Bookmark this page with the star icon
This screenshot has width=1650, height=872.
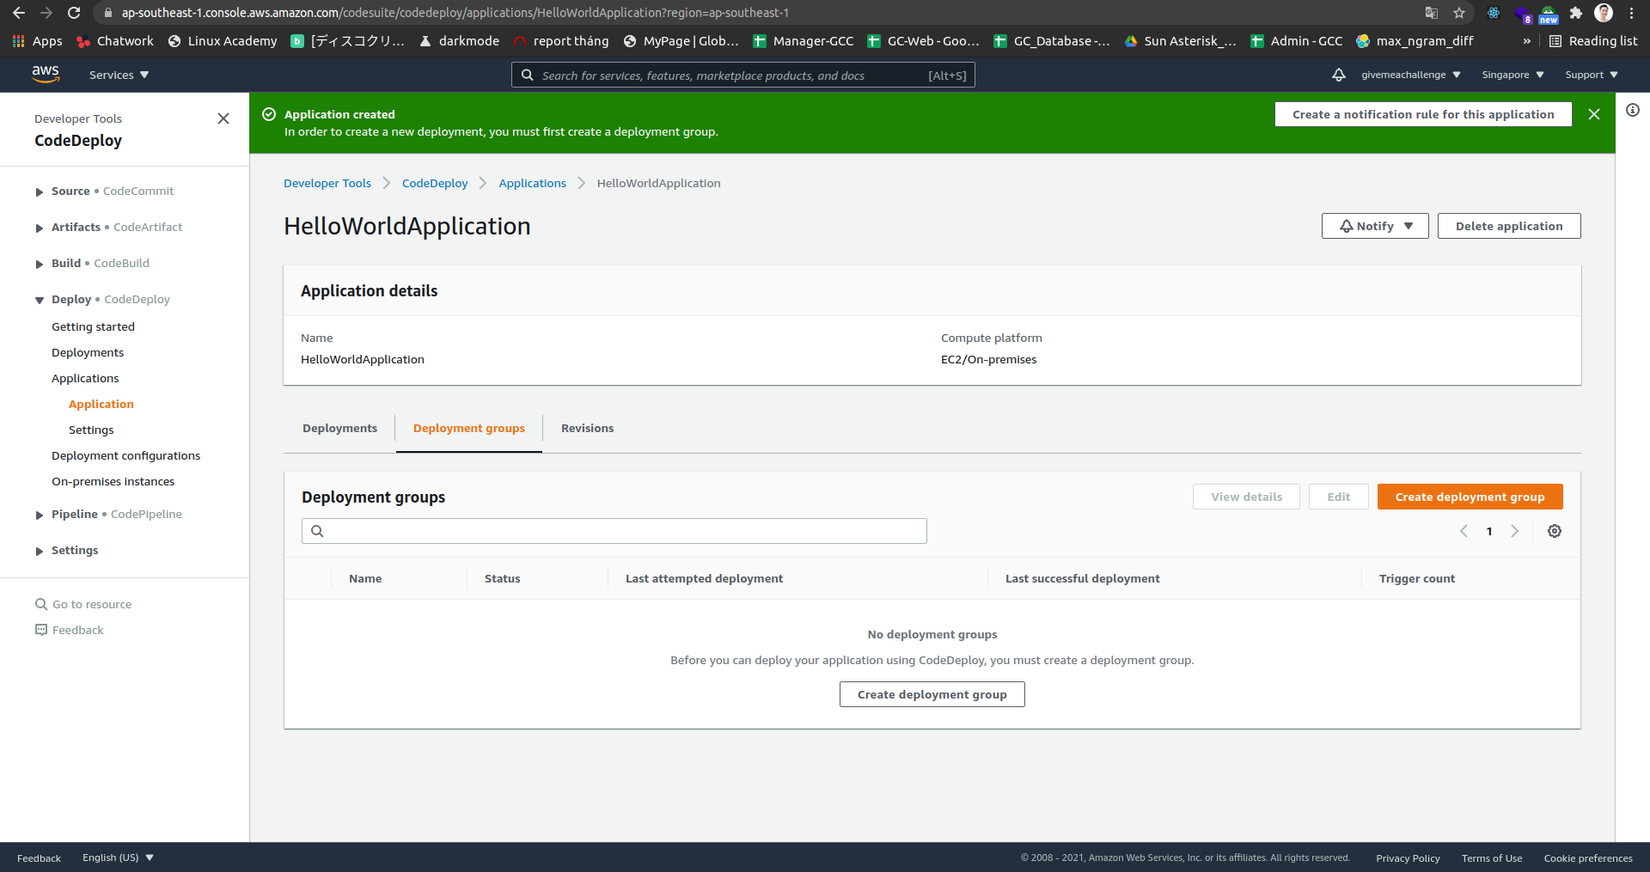click(1459, 13)
